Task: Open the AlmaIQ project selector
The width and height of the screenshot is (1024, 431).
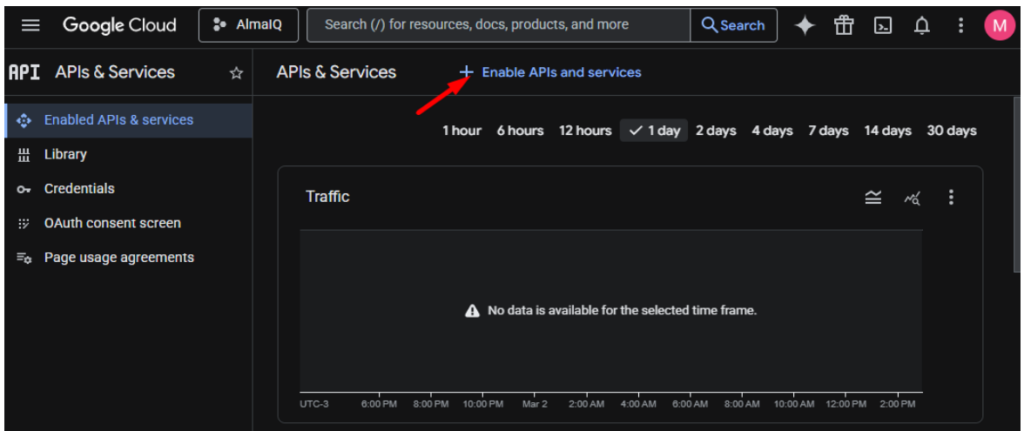Action: (x=248, y=25)
